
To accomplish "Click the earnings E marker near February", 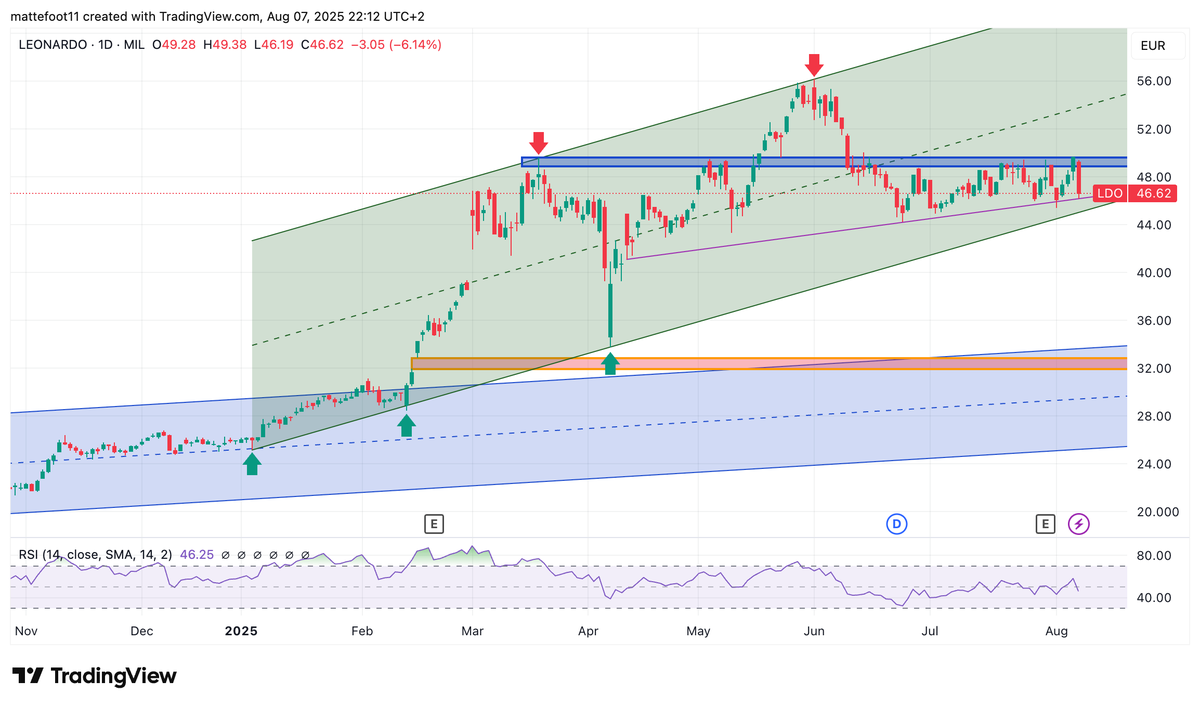I will (x=433, y=523).
